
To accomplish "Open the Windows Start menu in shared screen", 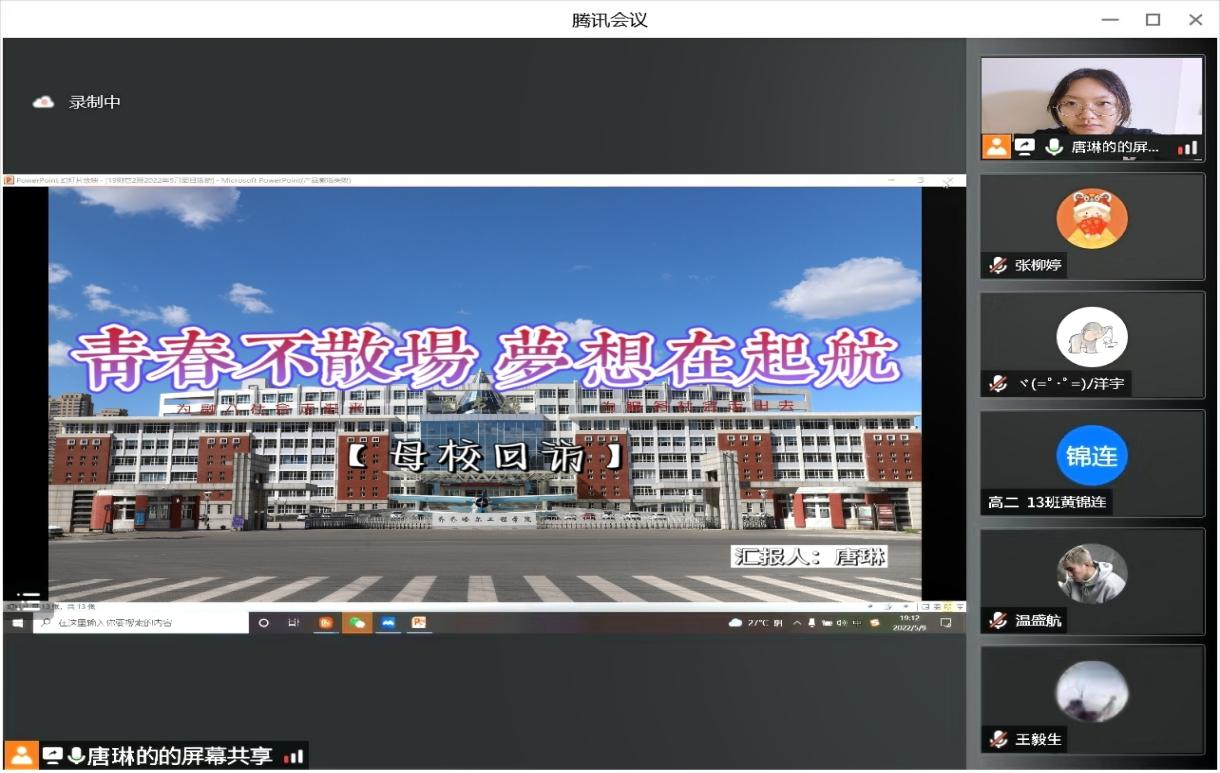I will point(17,622).
